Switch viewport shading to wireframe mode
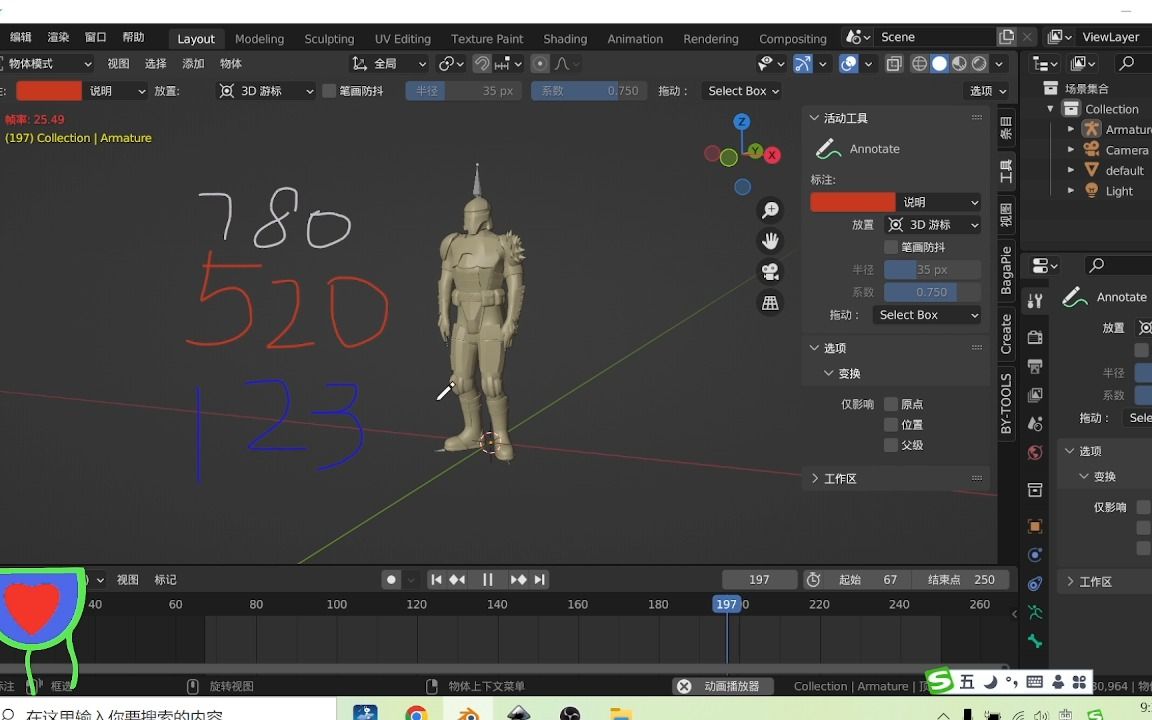This screenshot has width=1152, height=720. tap(919, 63)
